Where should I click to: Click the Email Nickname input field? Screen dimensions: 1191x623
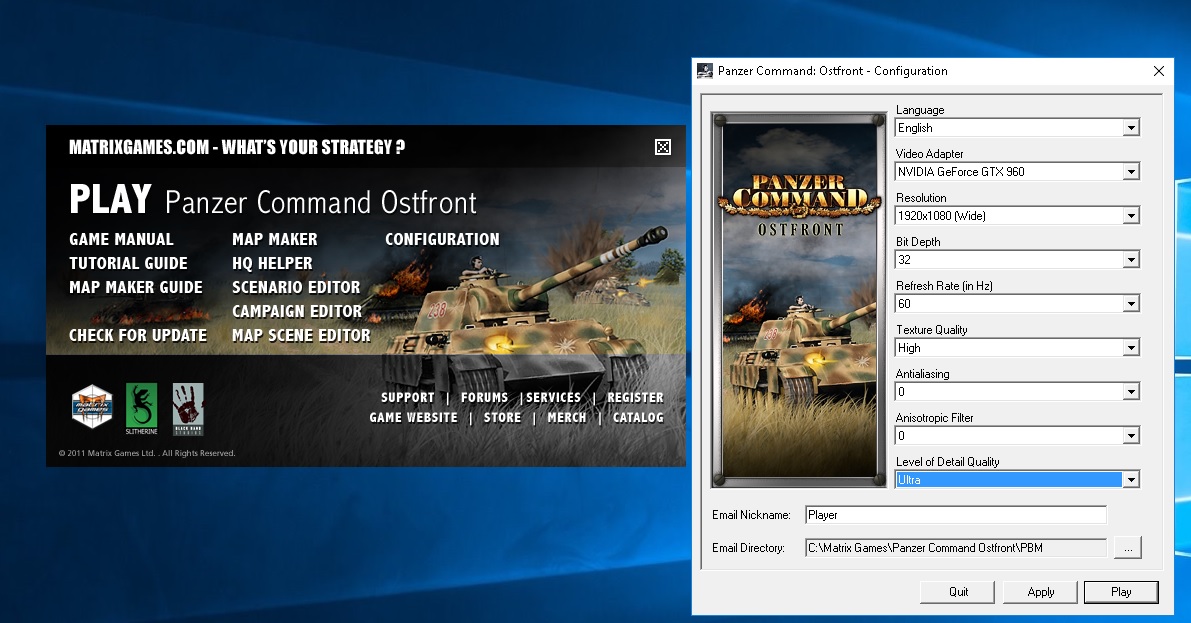point(956,515)
